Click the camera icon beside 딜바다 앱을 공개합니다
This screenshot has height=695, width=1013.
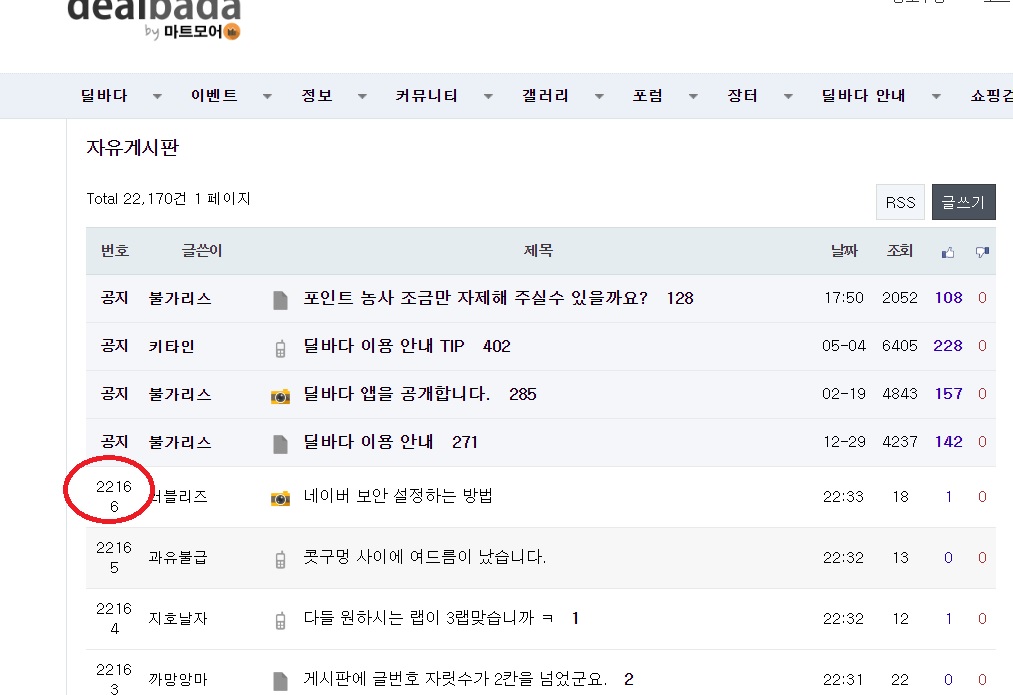click(280, 395)
